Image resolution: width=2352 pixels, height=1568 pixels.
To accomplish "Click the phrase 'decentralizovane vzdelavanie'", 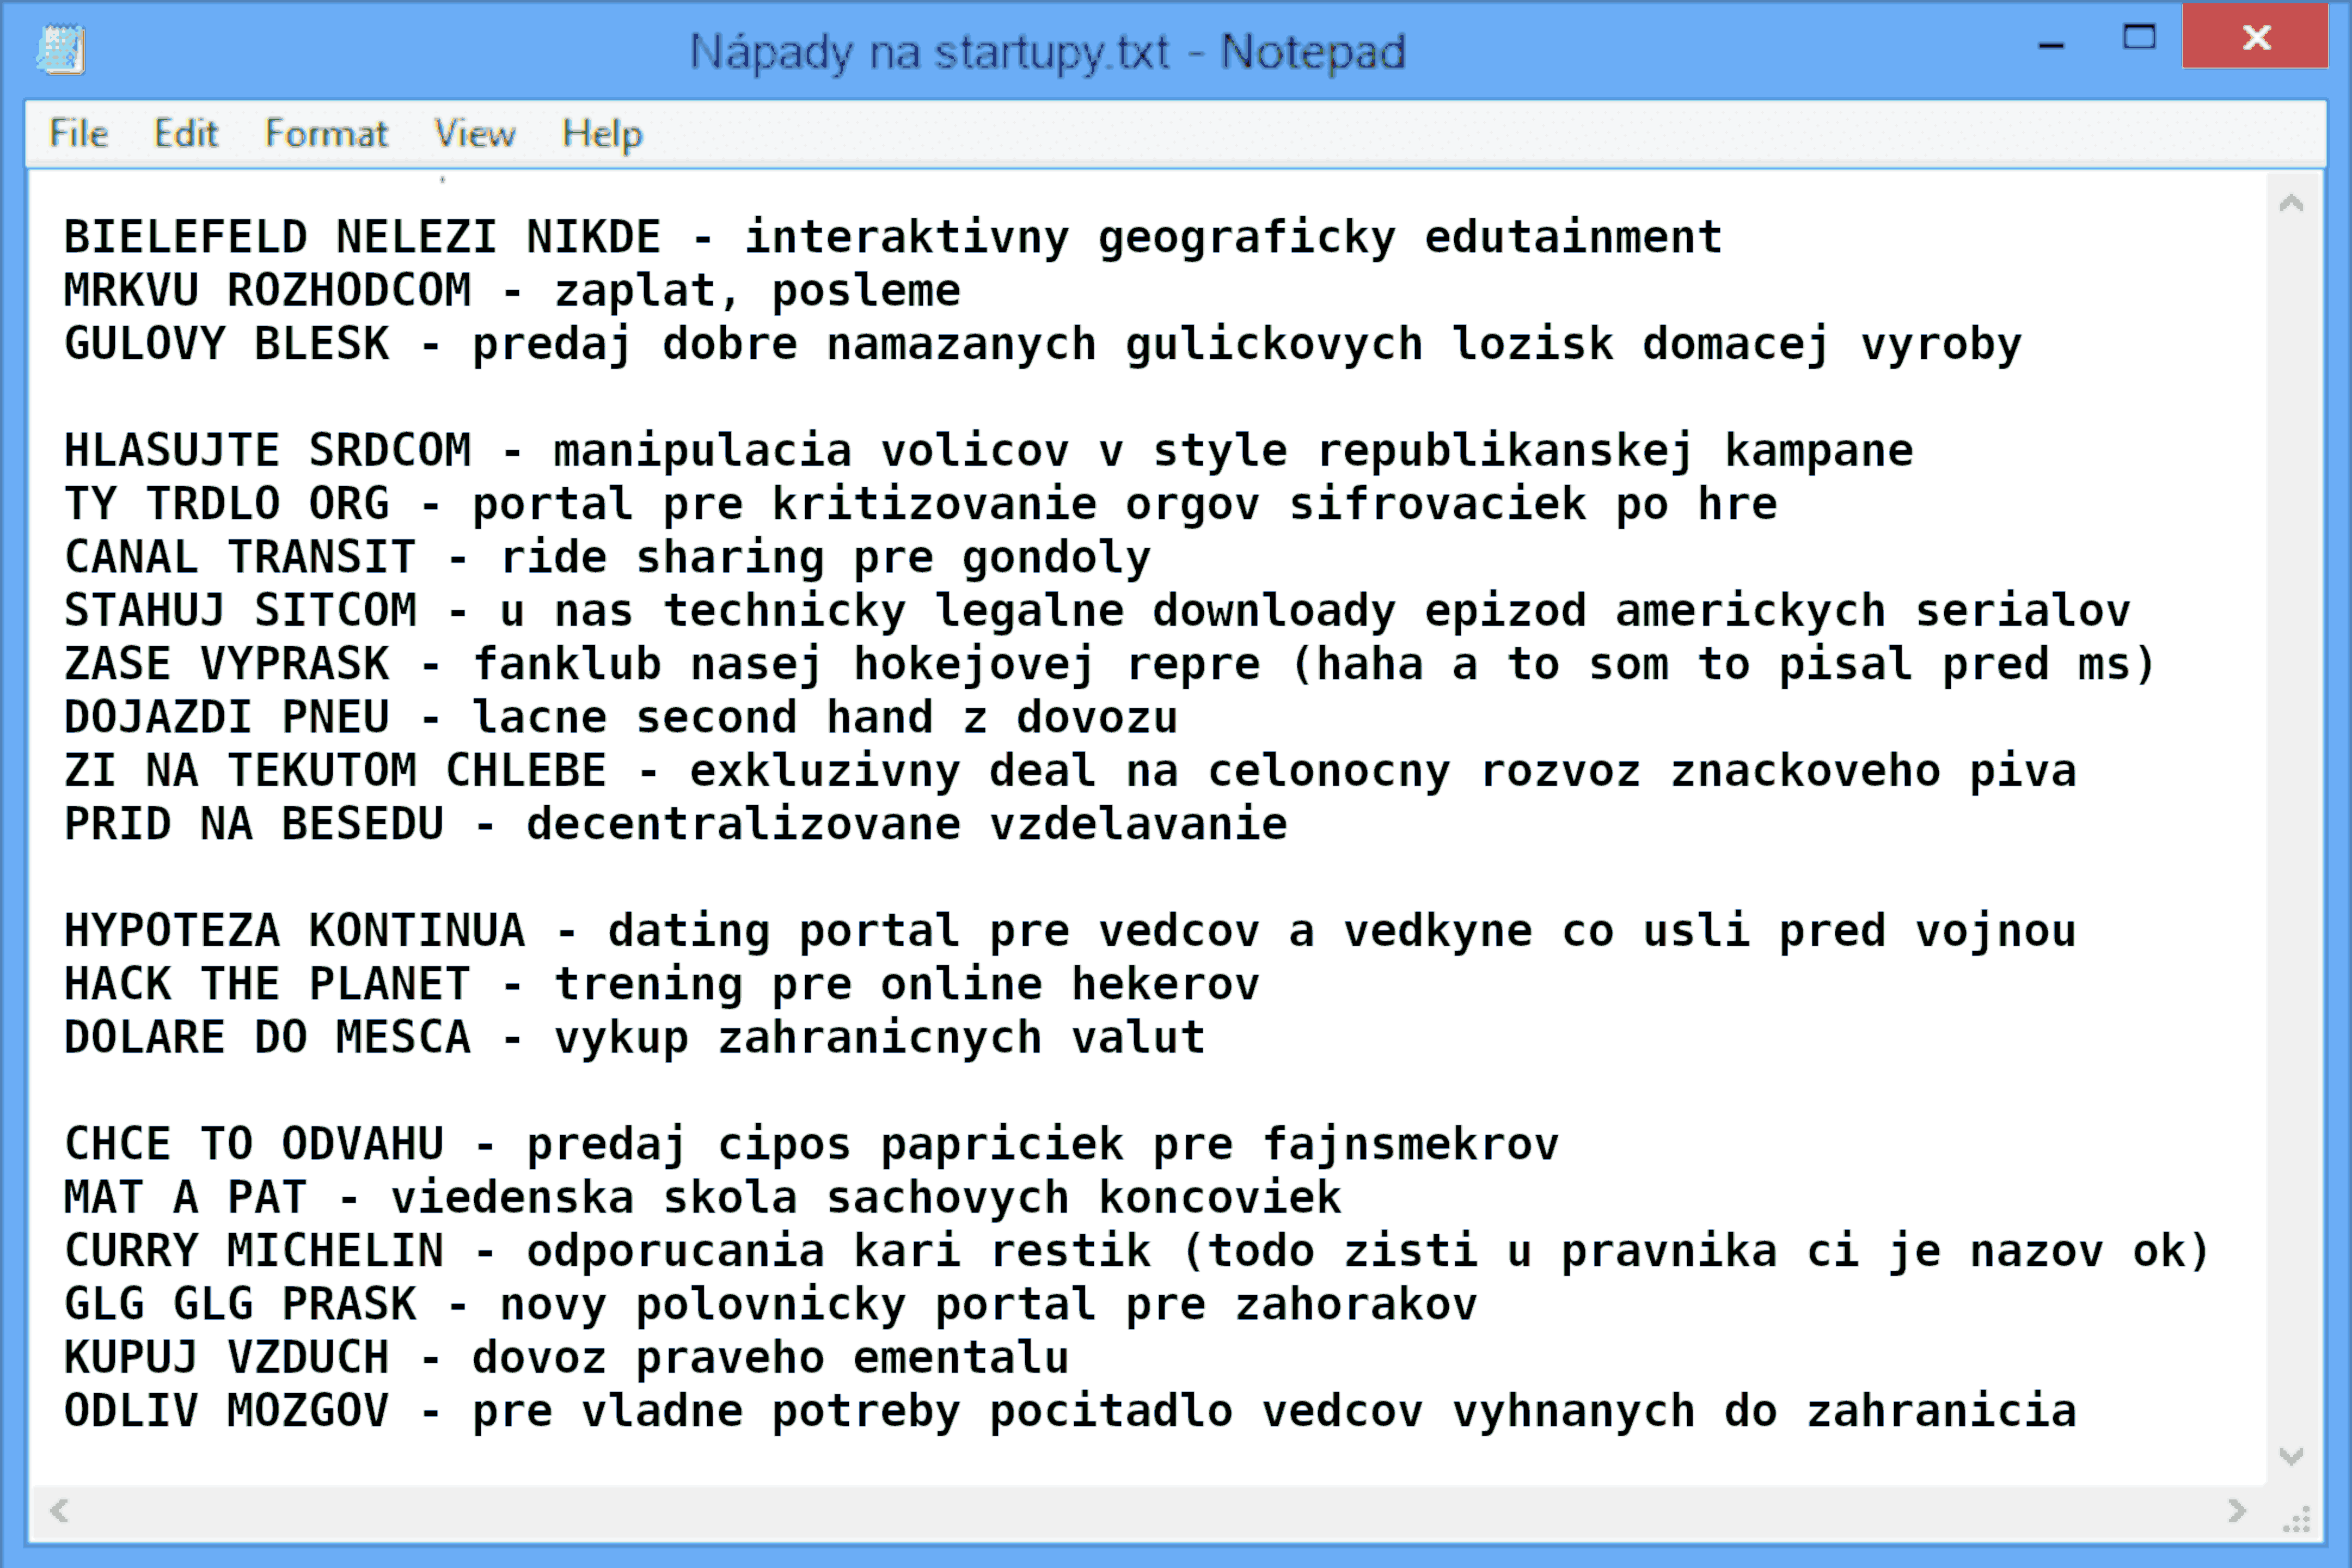I will tap(907, 824).
